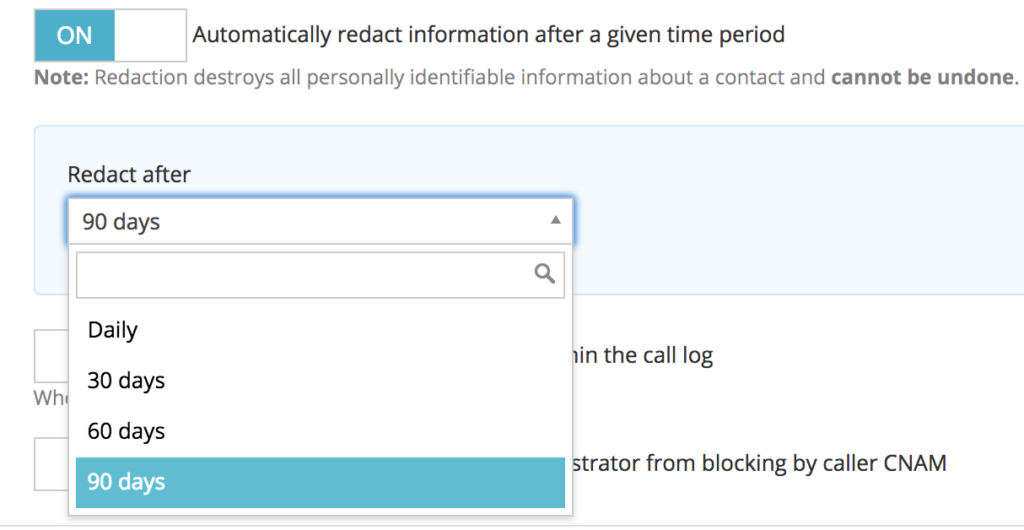Toggle the ON switch for automatic redaction
Viewport: 1024px width, 530px height.
click(x=75, y=36)
